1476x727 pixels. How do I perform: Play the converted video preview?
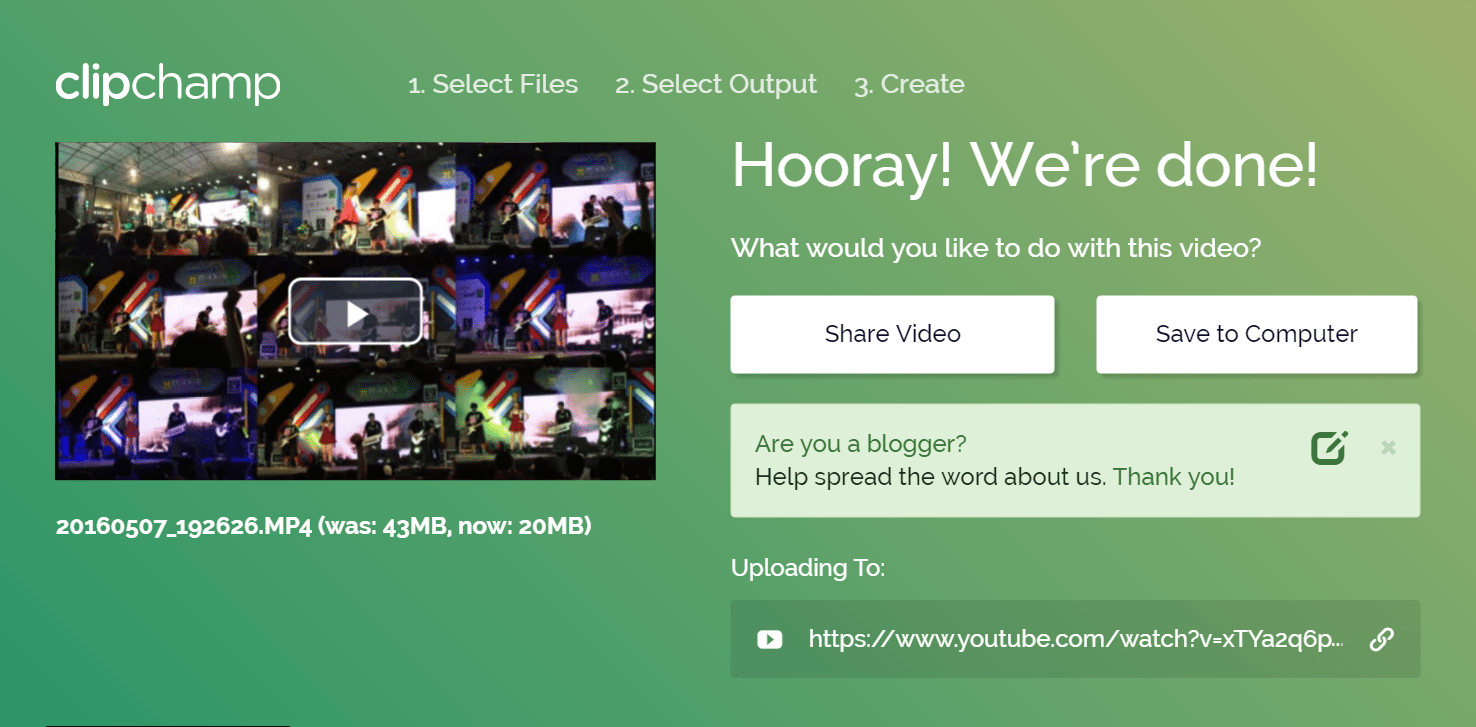[356, 312]
